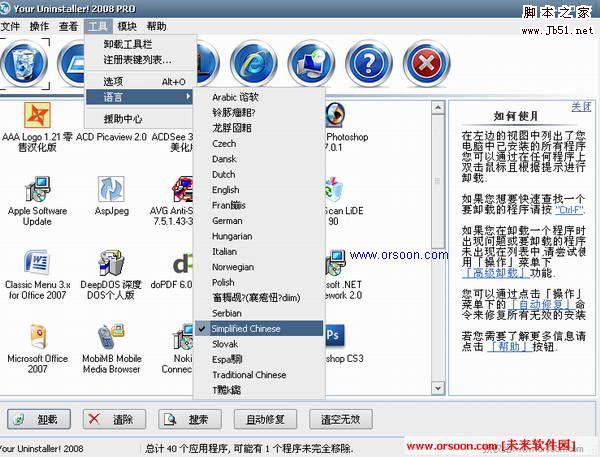Click the program list scrollbar thumb
The image size is (600, 457).
click(x=438, y=181)
